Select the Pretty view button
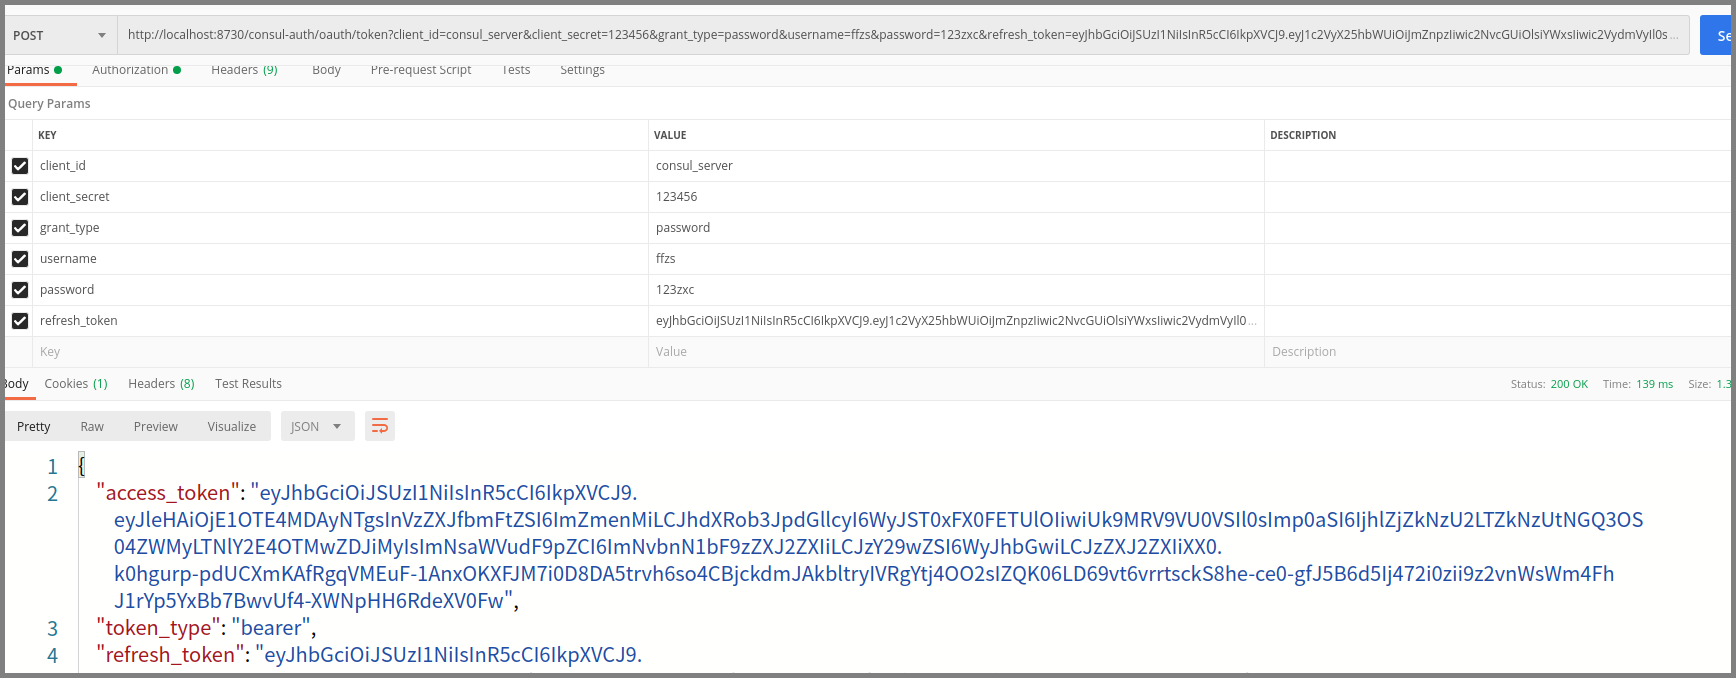1736x678 pixels. tap(34, 426)
